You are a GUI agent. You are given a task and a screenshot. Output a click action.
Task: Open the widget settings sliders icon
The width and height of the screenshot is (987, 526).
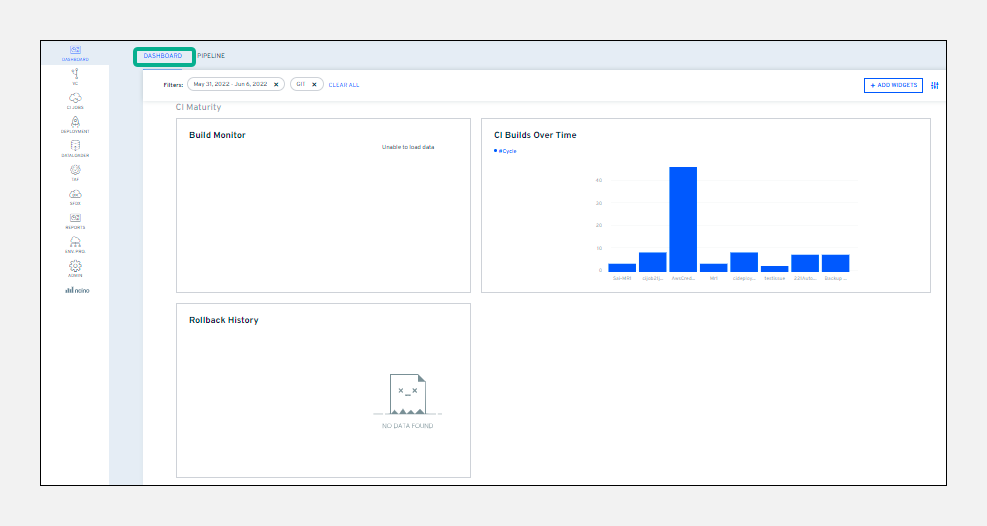(935, 86)
